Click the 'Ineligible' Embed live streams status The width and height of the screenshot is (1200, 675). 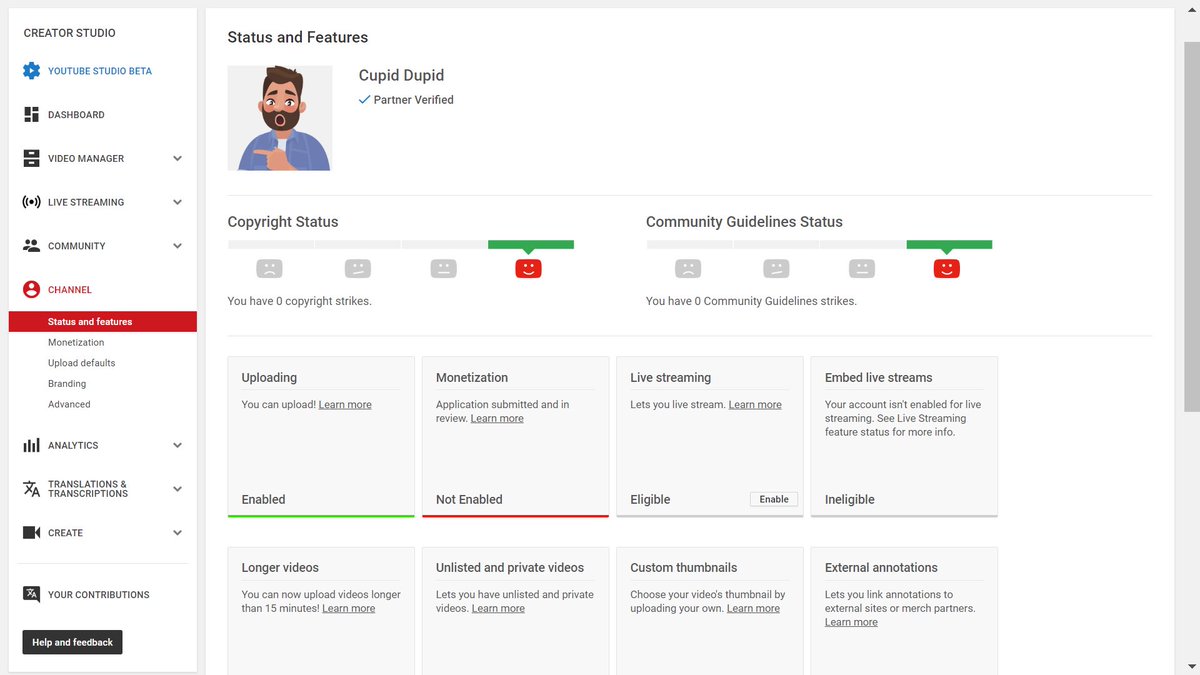tap(850, 499)
